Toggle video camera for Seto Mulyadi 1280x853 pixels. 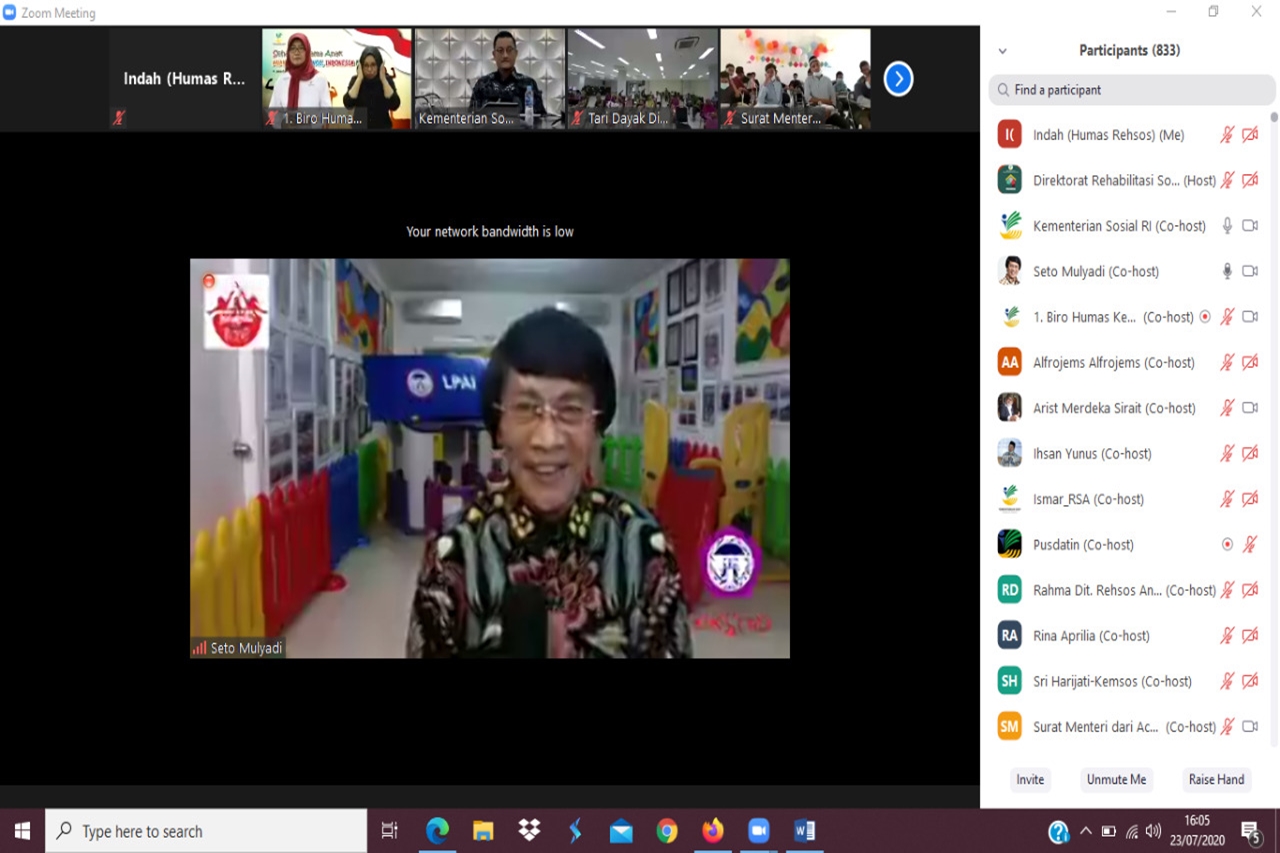click(x=1250, y=271)
